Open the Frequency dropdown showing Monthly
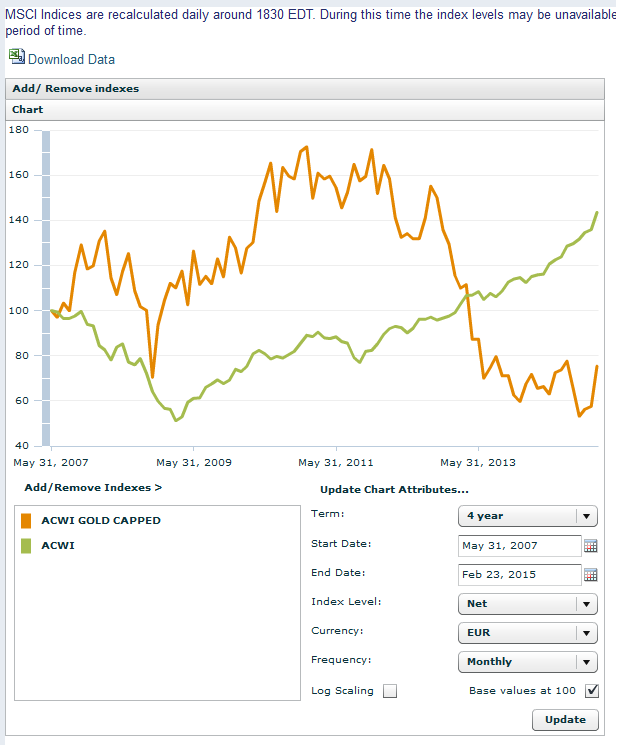Screen dimensions: 641x745 (527, 662)
